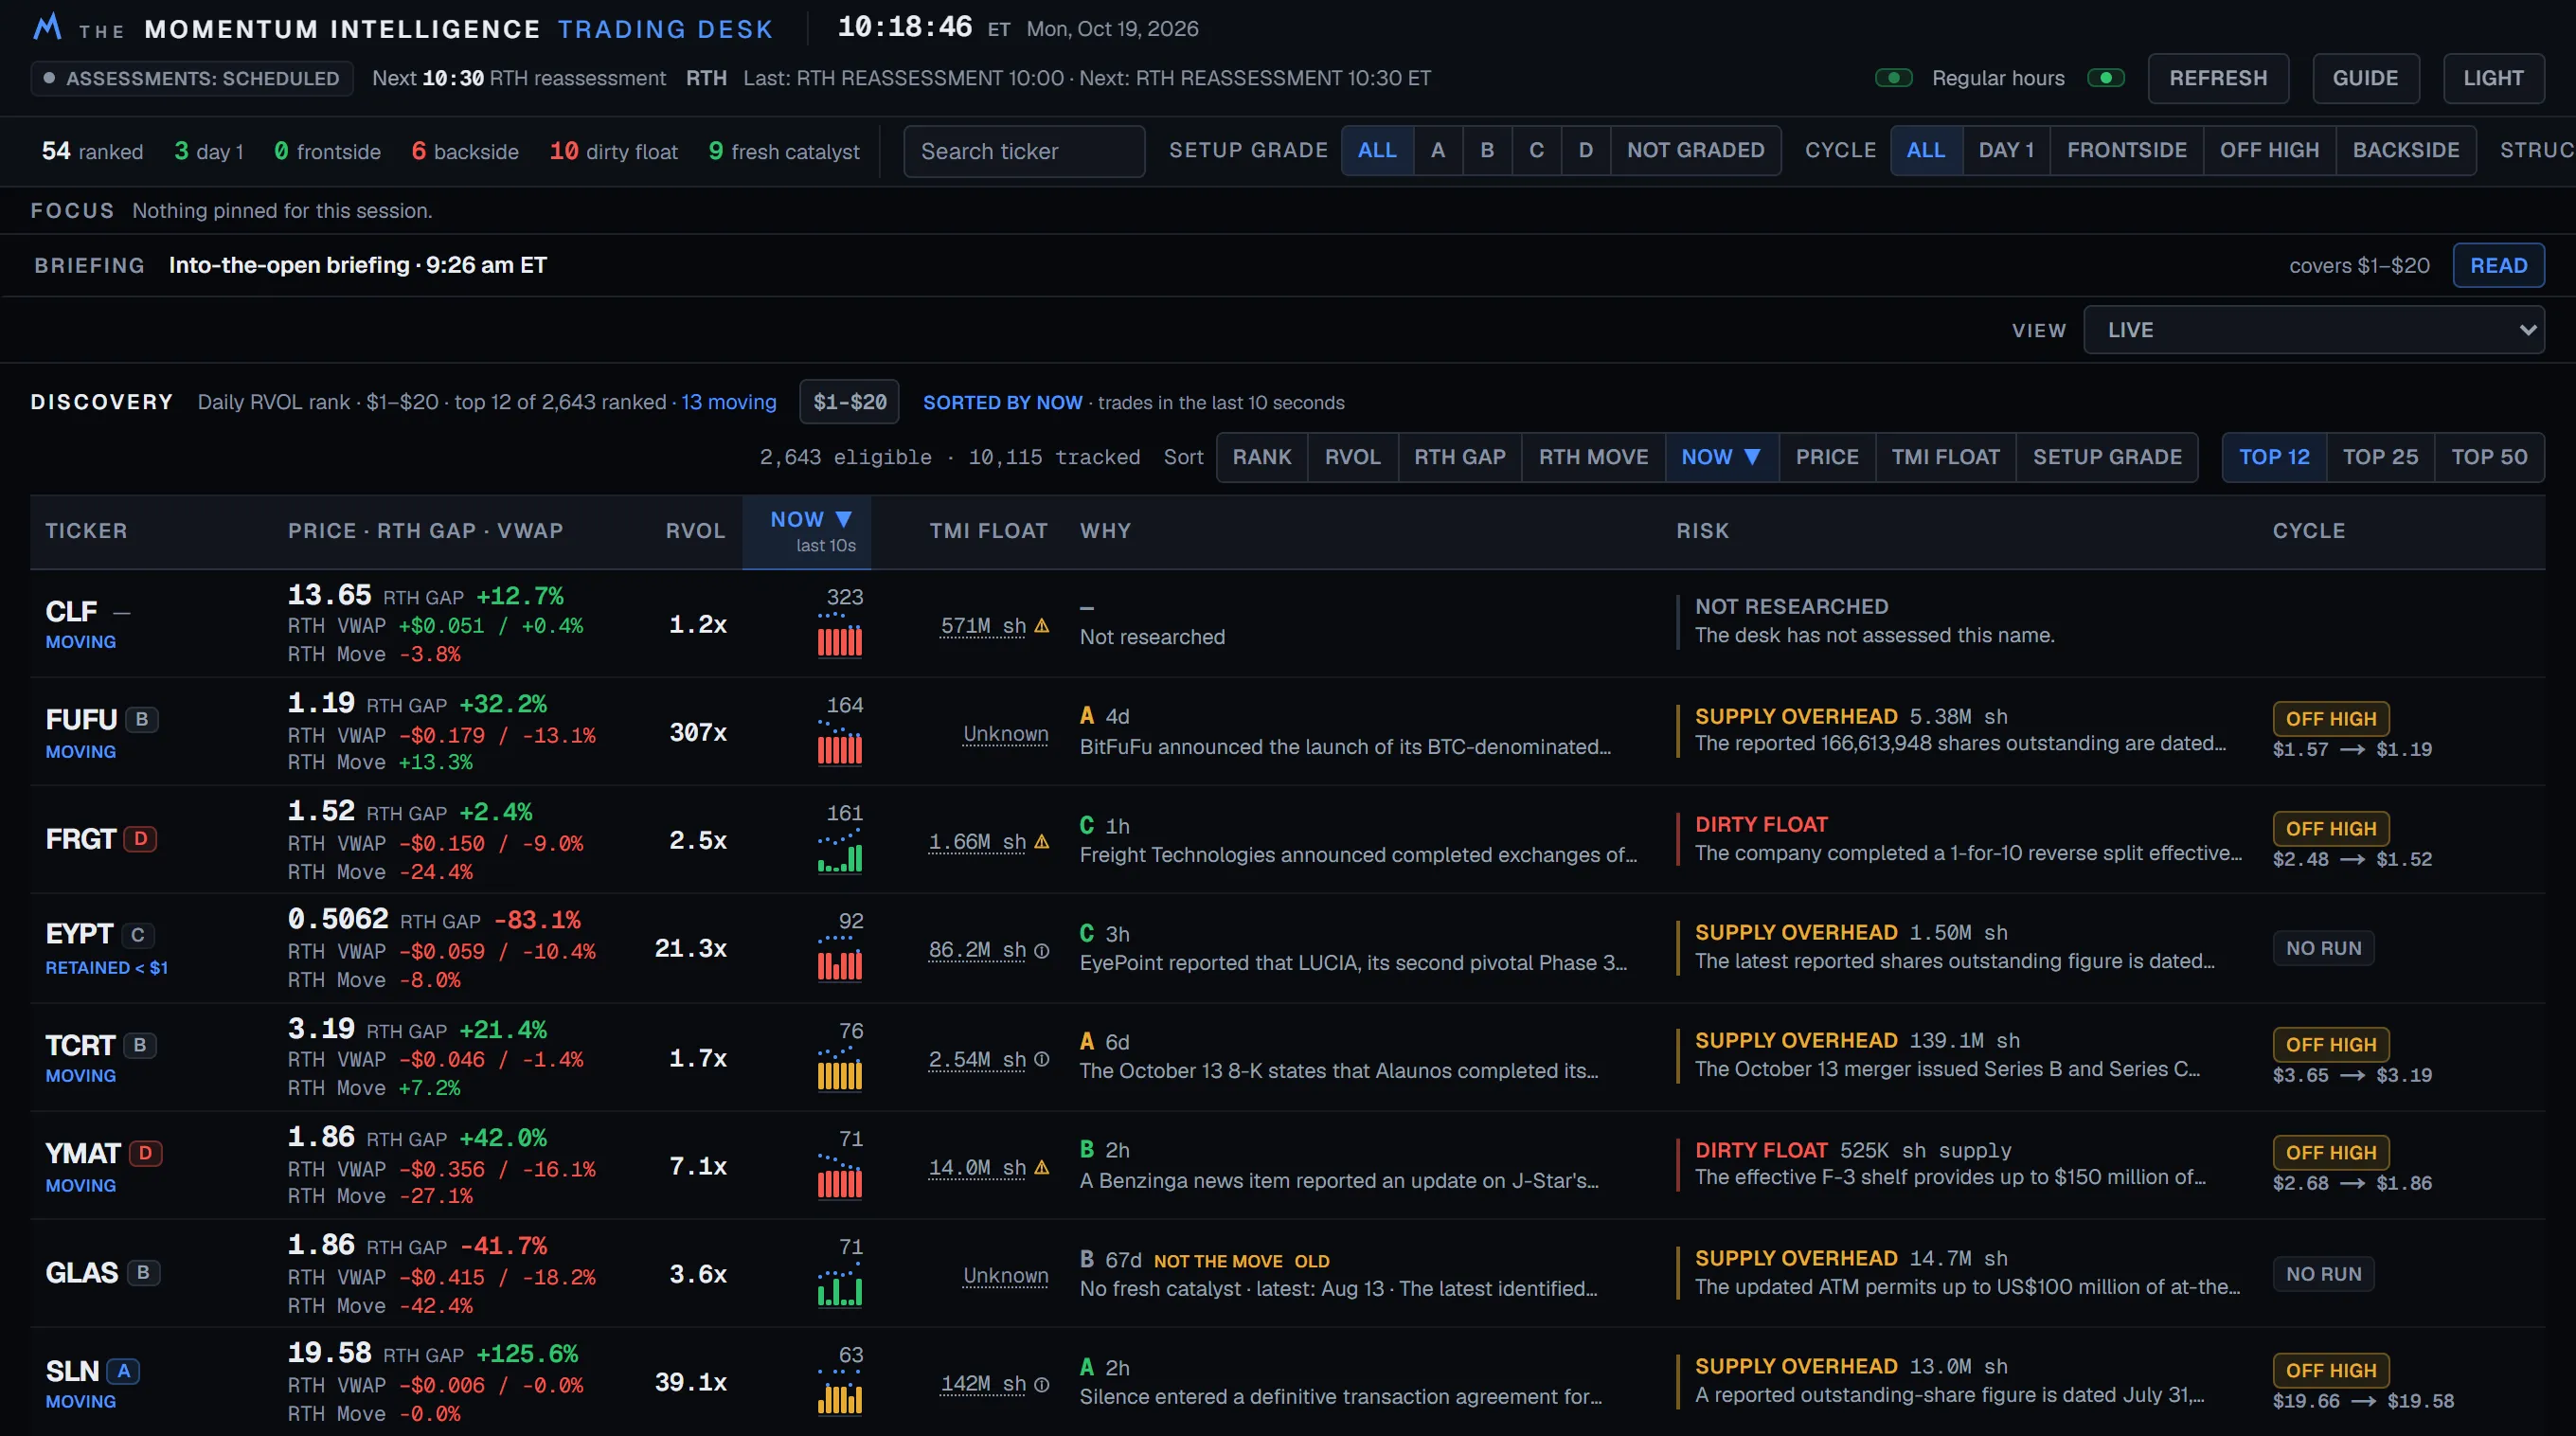This screenshot has height=1436, width=2576.
Task: Select the NOT GRADED setup filter
Action: (x=1695, y=150)
